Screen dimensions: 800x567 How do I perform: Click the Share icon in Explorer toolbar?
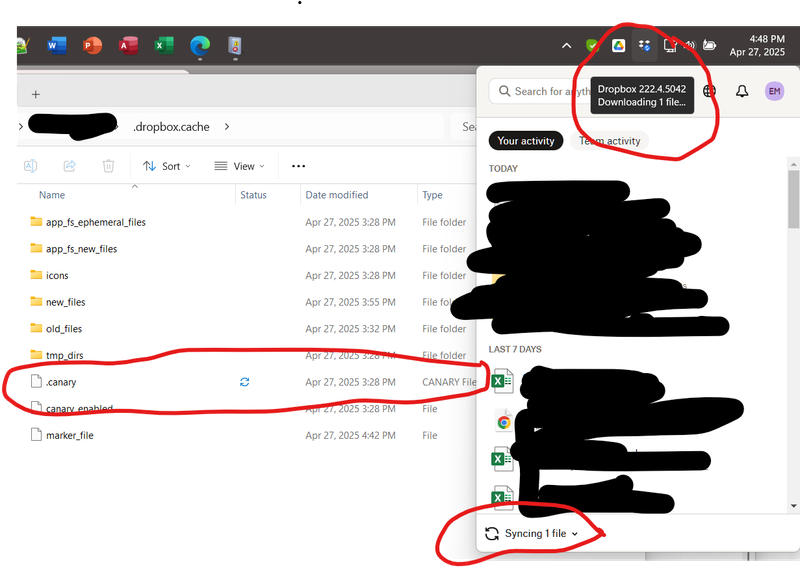pyautogui.click(x=70, y=166)
